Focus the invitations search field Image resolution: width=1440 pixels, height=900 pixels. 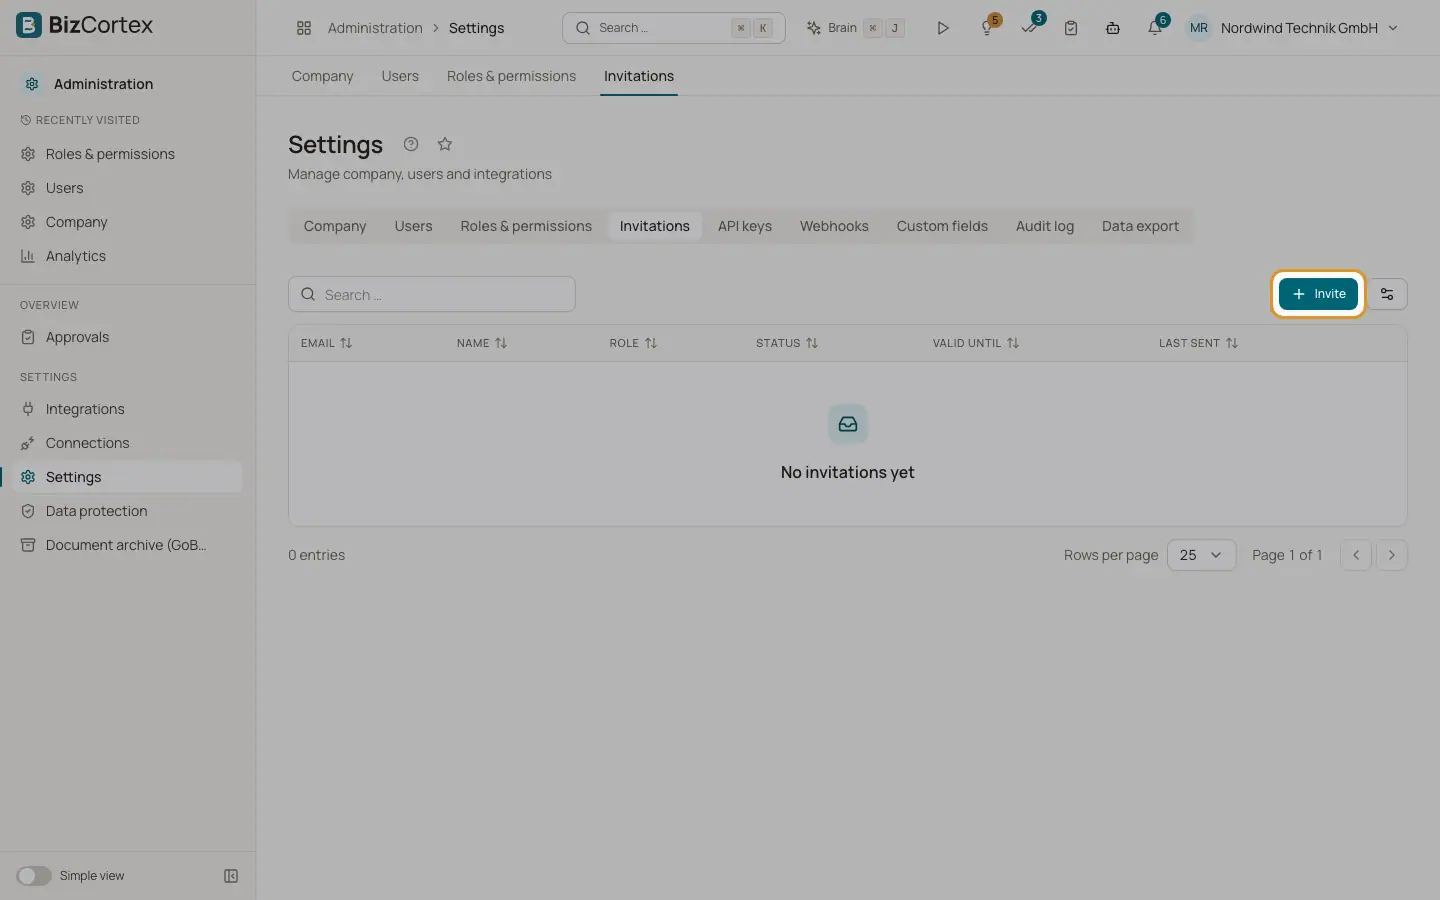click(432, 294)
